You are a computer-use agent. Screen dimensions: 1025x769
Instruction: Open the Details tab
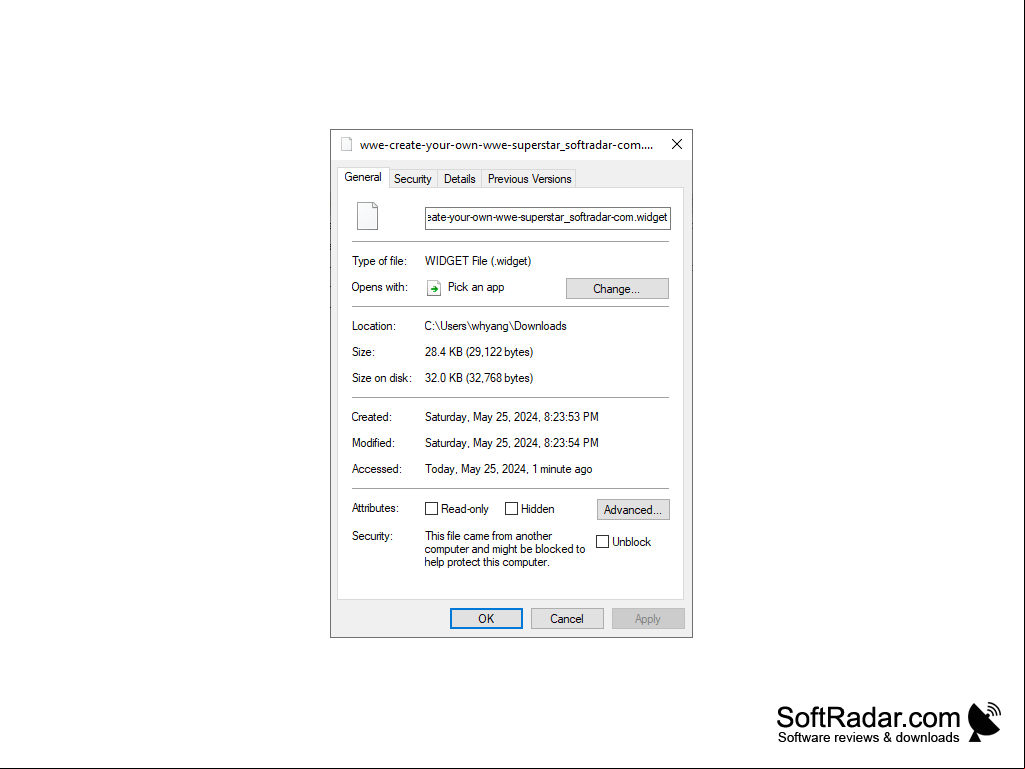pos(460,179)
